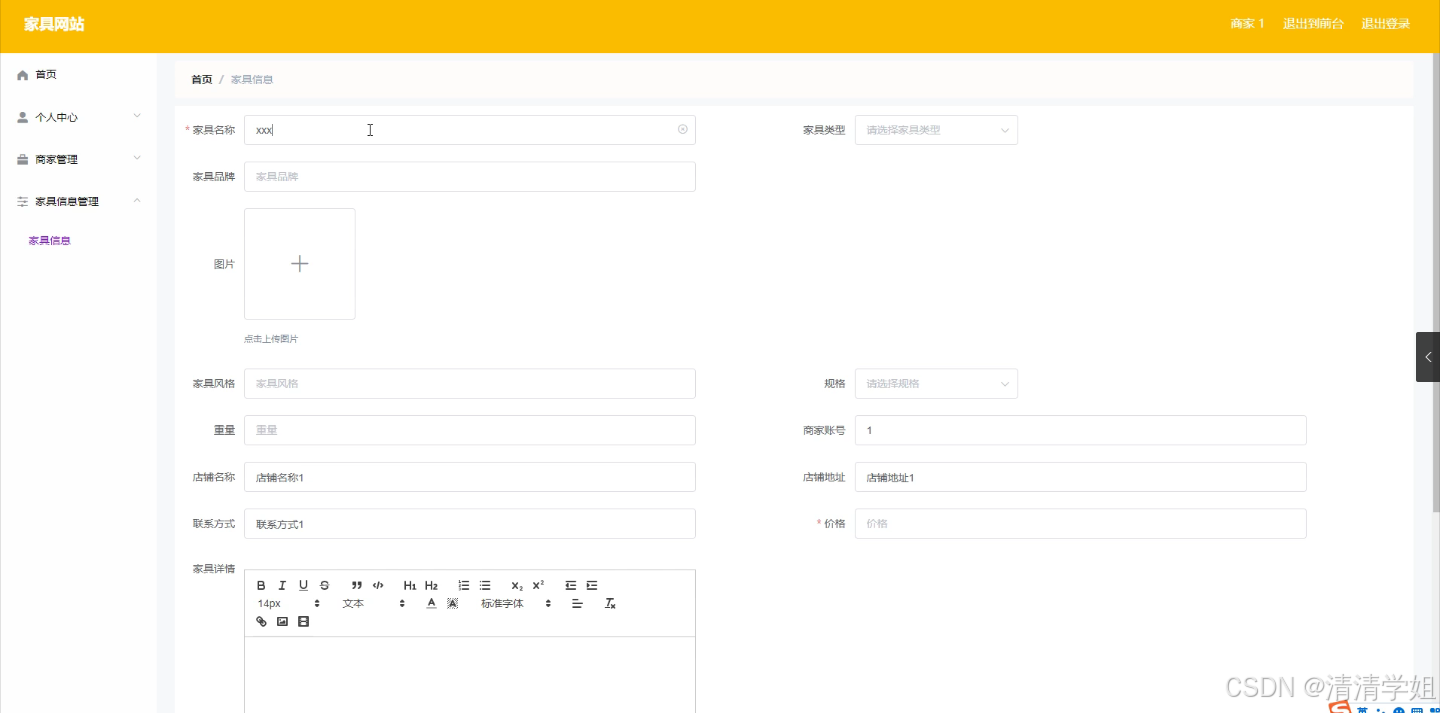Insert an ordered list in the editor
This screenshot has height=713, width=1440.
464,586
